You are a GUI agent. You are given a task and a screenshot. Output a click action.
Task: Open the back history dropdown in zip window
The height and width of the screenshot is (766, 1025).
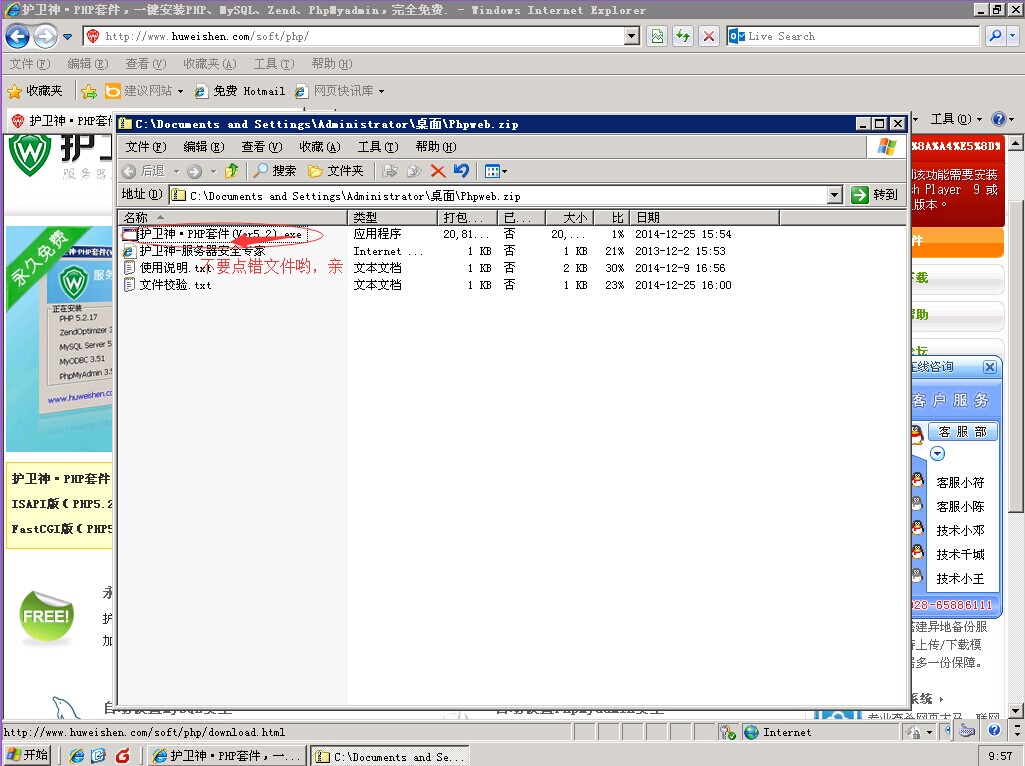pyautogui.click(x=176, y=172)
